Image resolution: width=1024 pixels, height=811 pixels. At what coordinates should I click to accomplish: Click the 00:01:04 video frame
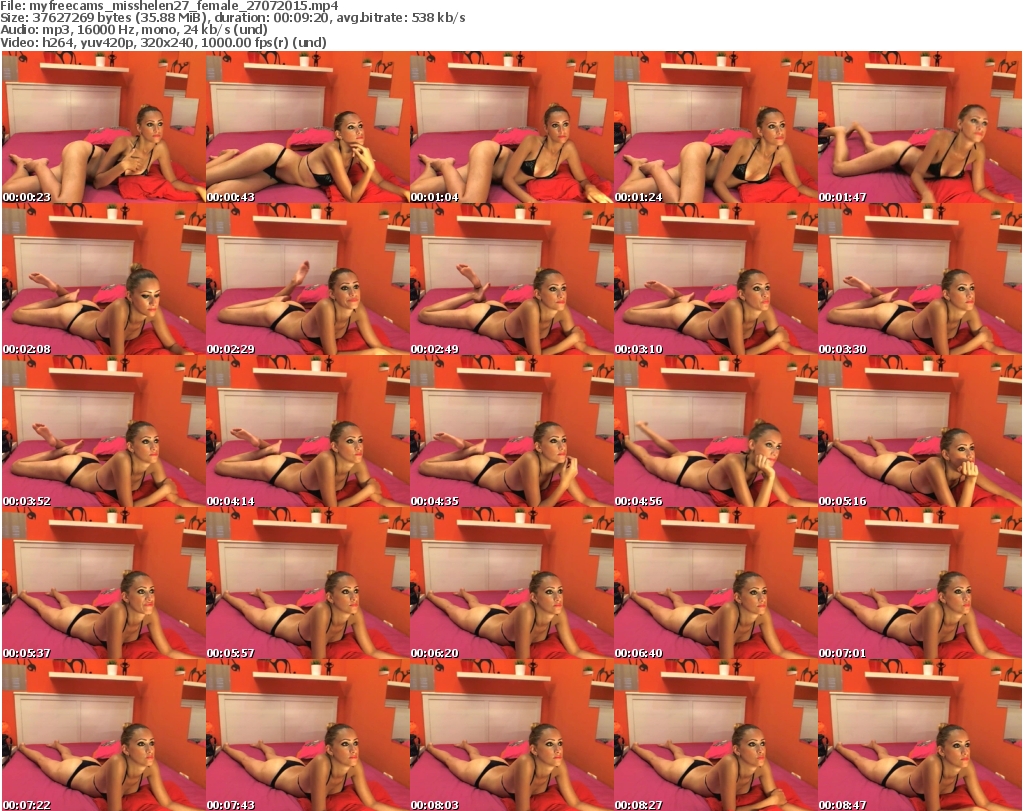511,127
